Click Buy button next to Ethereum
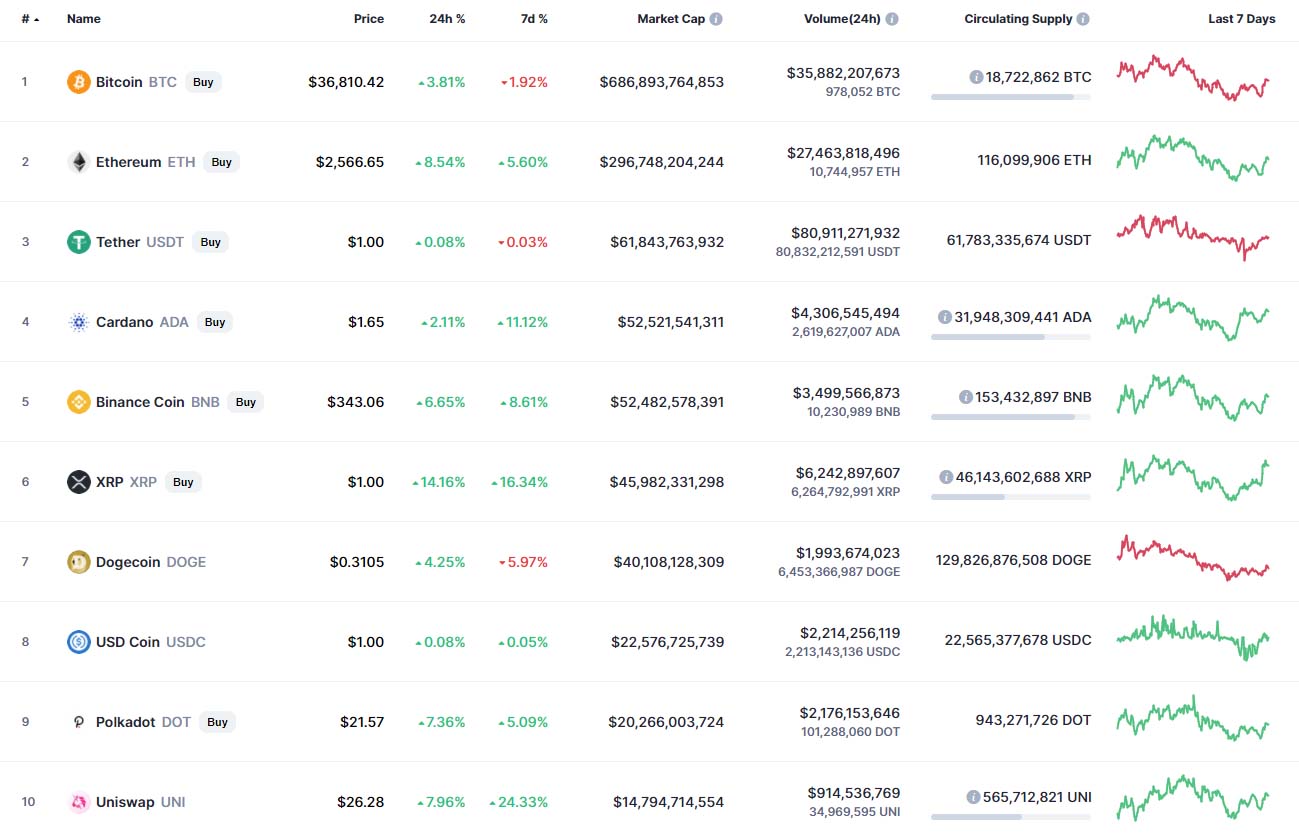The image size is (1299, 833). tap(221, 162)
